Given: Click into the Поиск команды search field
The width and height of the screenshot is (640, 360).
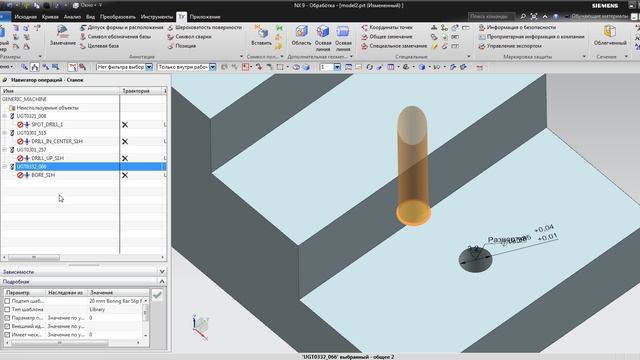Looking at the screenshot, I should click(492, 17).
